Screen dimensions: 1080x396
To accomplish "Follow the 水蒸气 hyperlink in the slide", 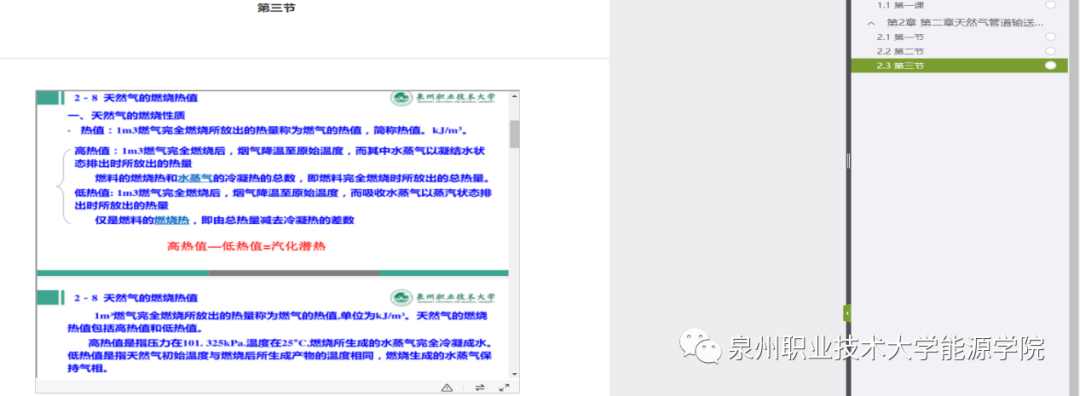I will click(x=196, y=178).
